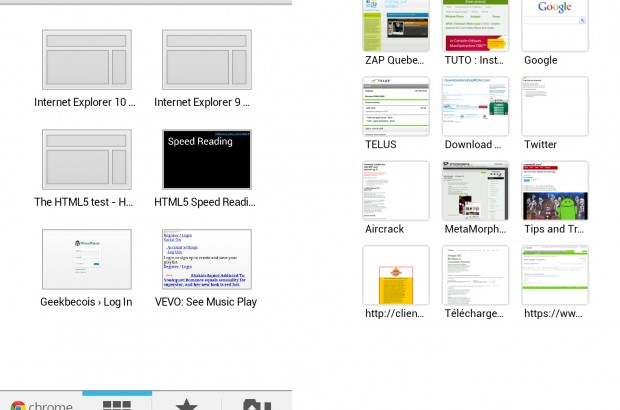Open the other devices folder icon
Viewport: 620px width, 410px height.
tap(257, 403)
